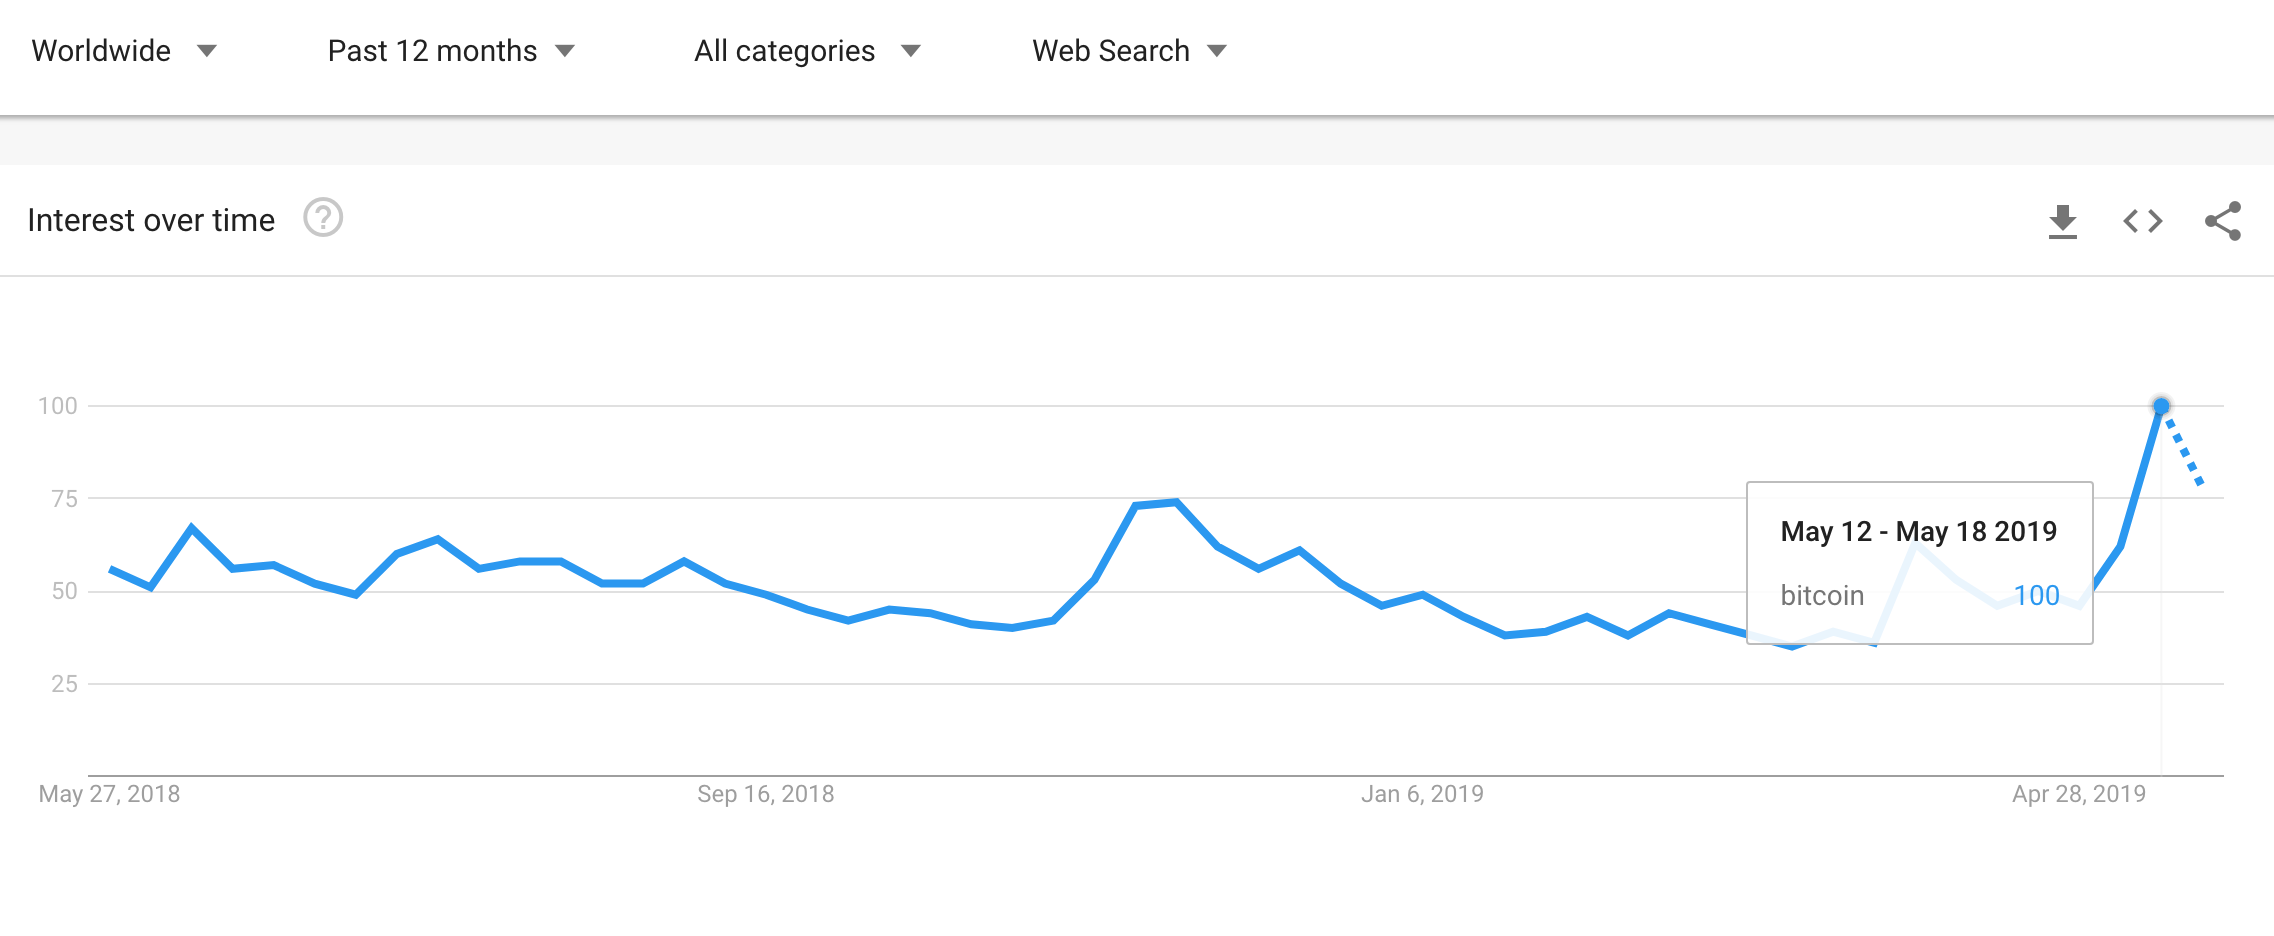
Task: Open the help question mark icon
Action: coord(323,218)
